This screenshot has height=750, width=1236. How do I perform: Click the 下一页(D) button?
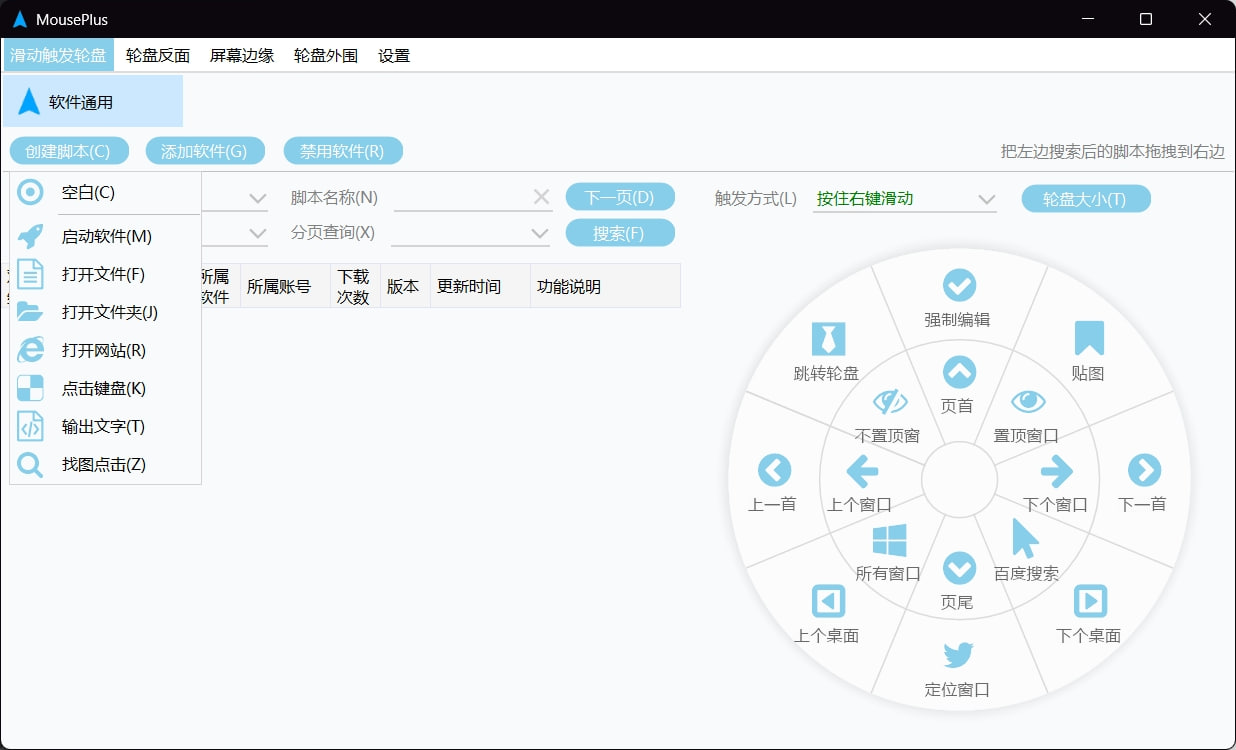(x=620, y=197)
